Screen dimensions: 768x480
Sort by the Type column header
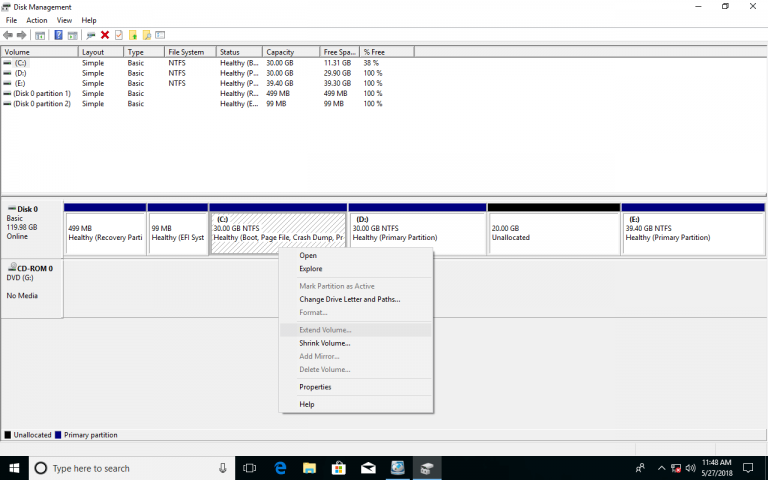[144, 52]
